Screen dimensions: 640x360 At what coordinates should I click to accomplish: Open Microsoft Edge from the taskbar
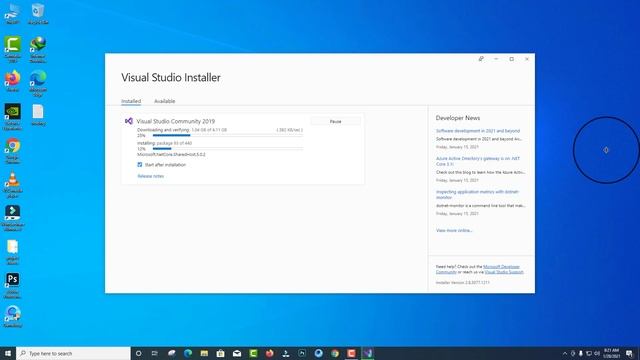click(x=188, y=353)
